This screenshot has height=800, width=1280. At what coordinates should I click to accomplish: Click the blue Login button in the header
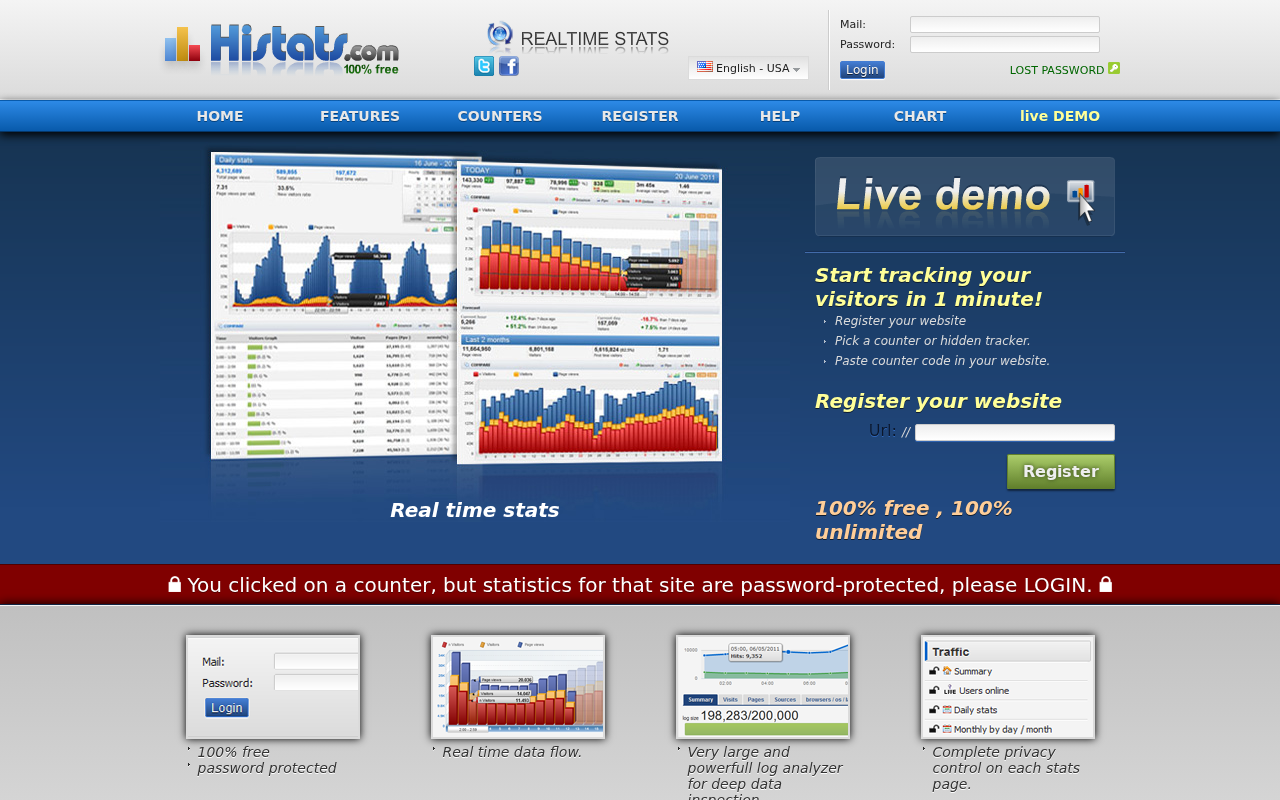tap(862, 70)
